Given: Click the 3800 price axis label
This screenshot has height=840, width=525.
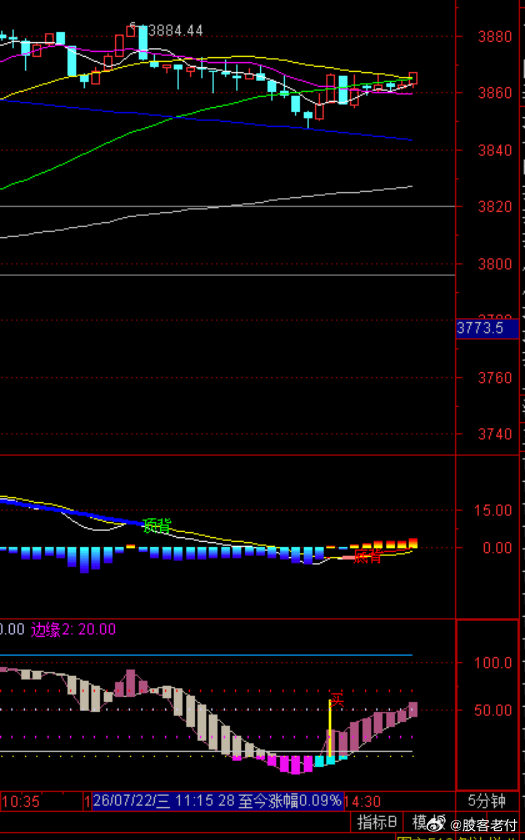Looking at the screenshot, I should (496, 264).
